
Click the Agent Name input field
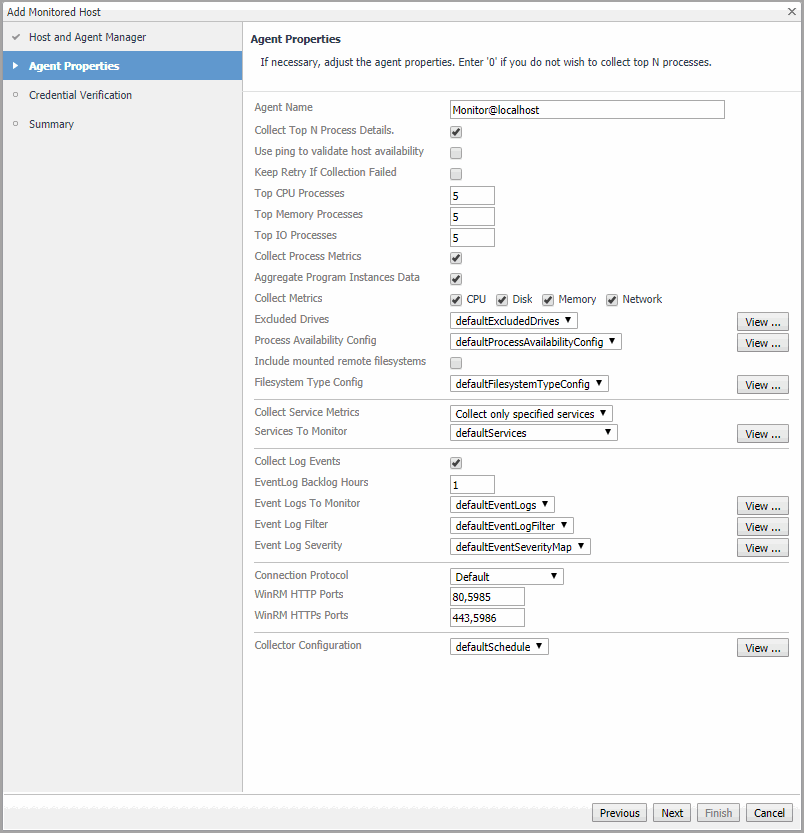[587, 110]
